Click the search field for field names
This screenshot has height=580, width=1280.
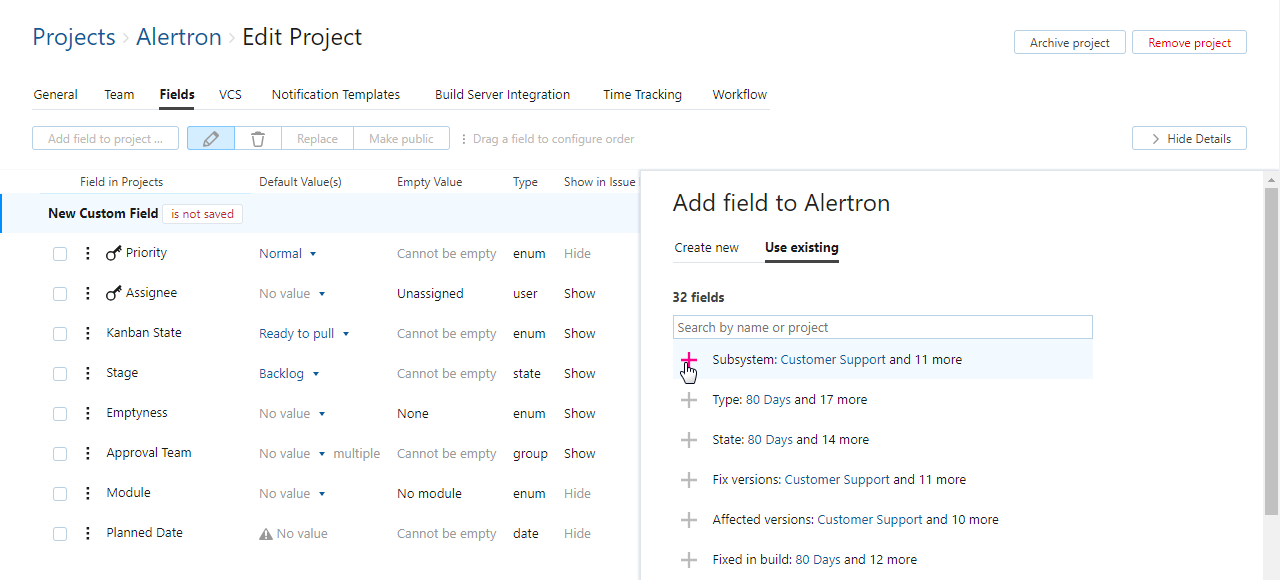[882, 327]
